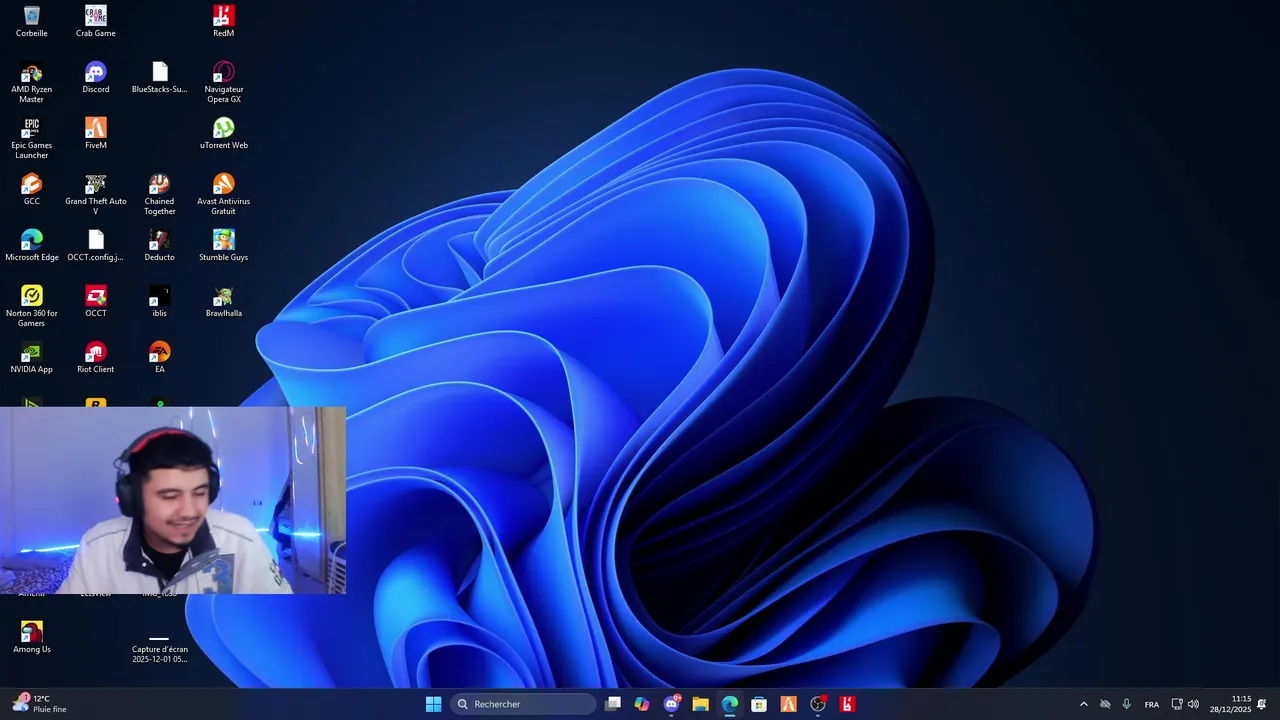This screenshot has height=720, width=1280.
Task: Select the OCCT.config.j... file icon
Action: pyautogui.click(x=96, y=245)
